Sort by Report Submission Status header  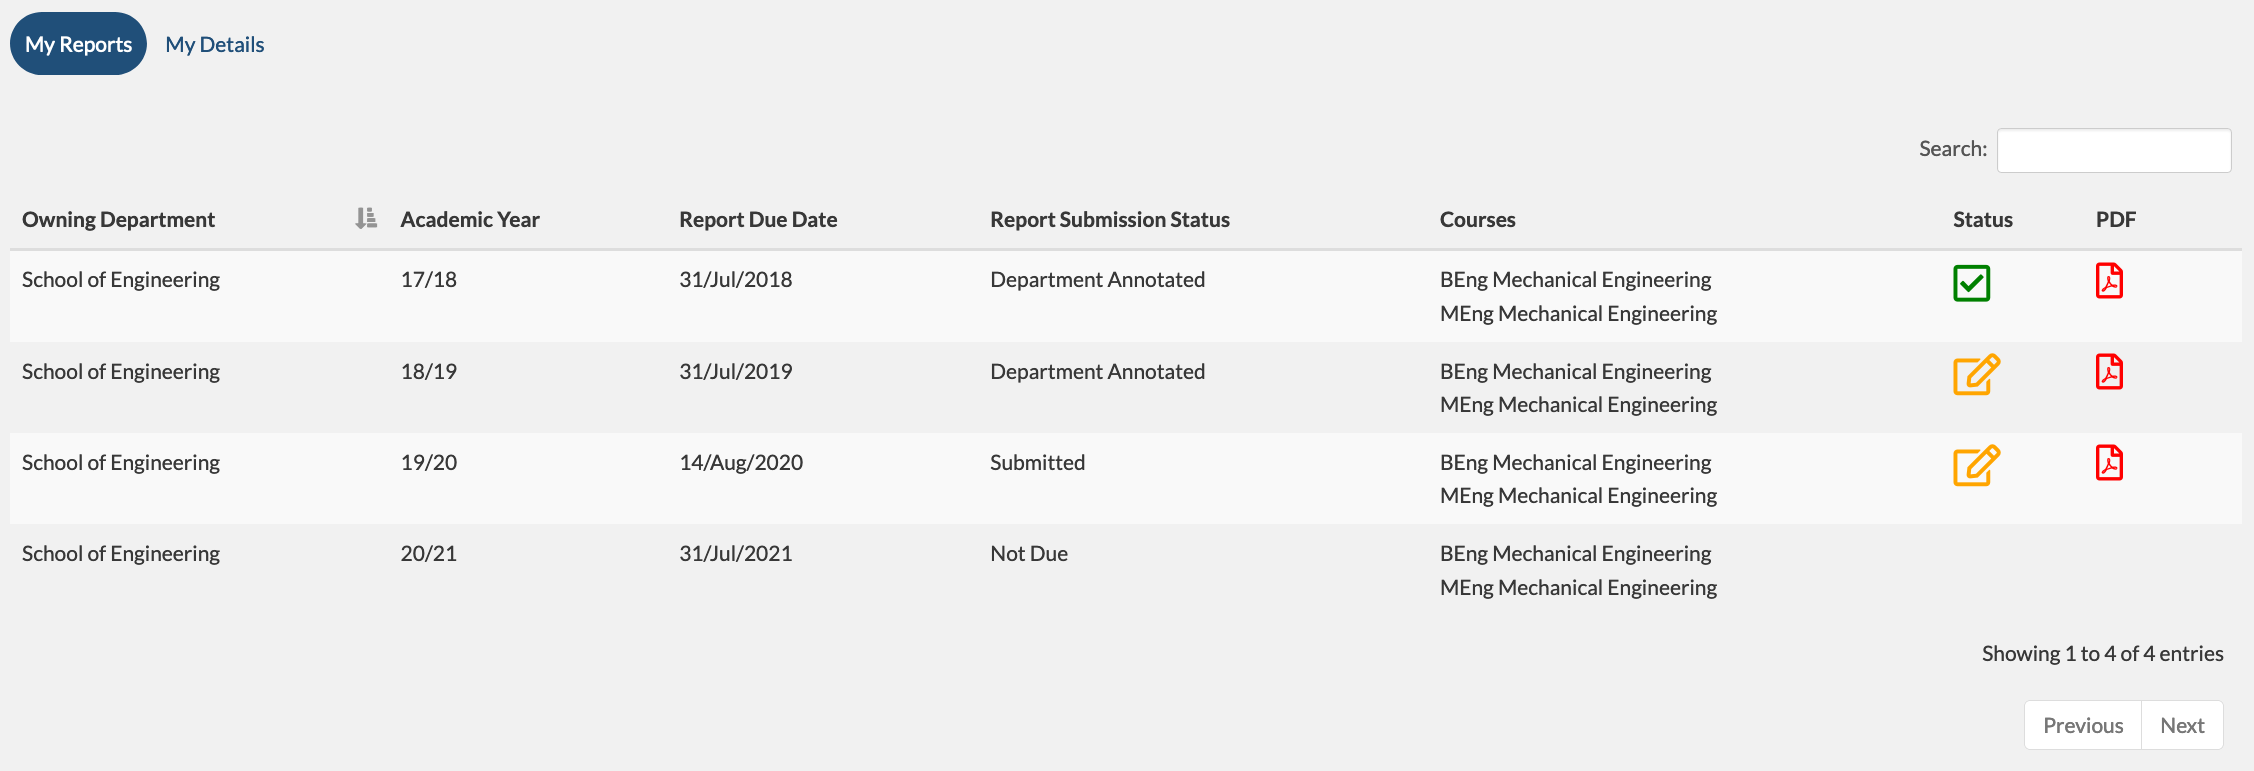pyautogui.click(x=1109, y=220)
